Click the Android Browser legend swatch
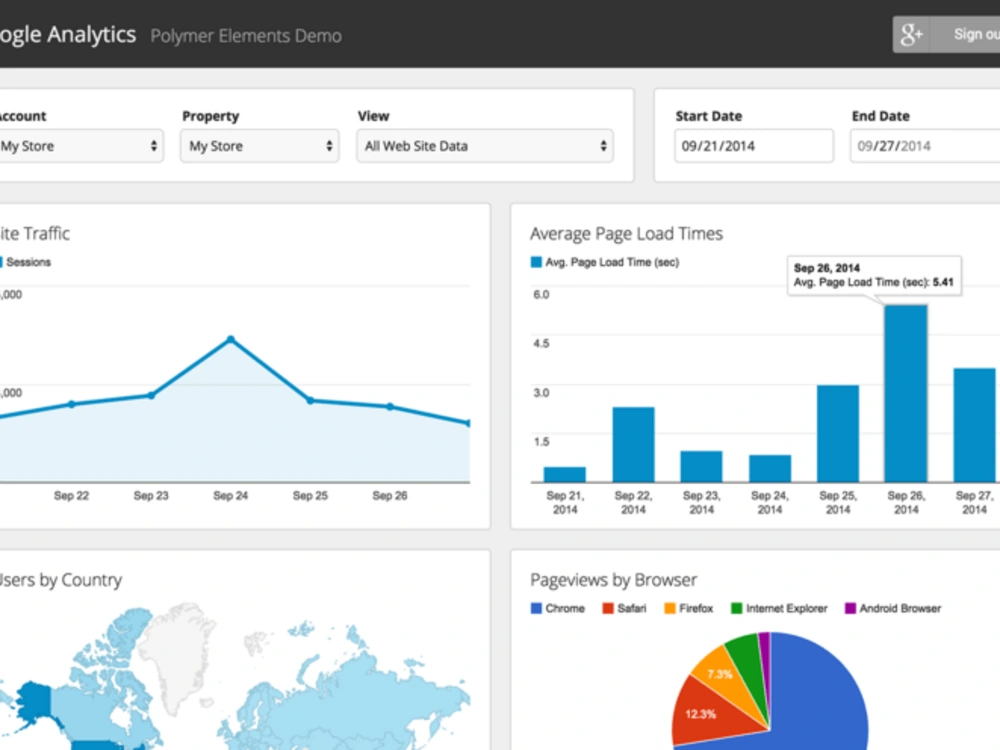 tap(850, 608)
